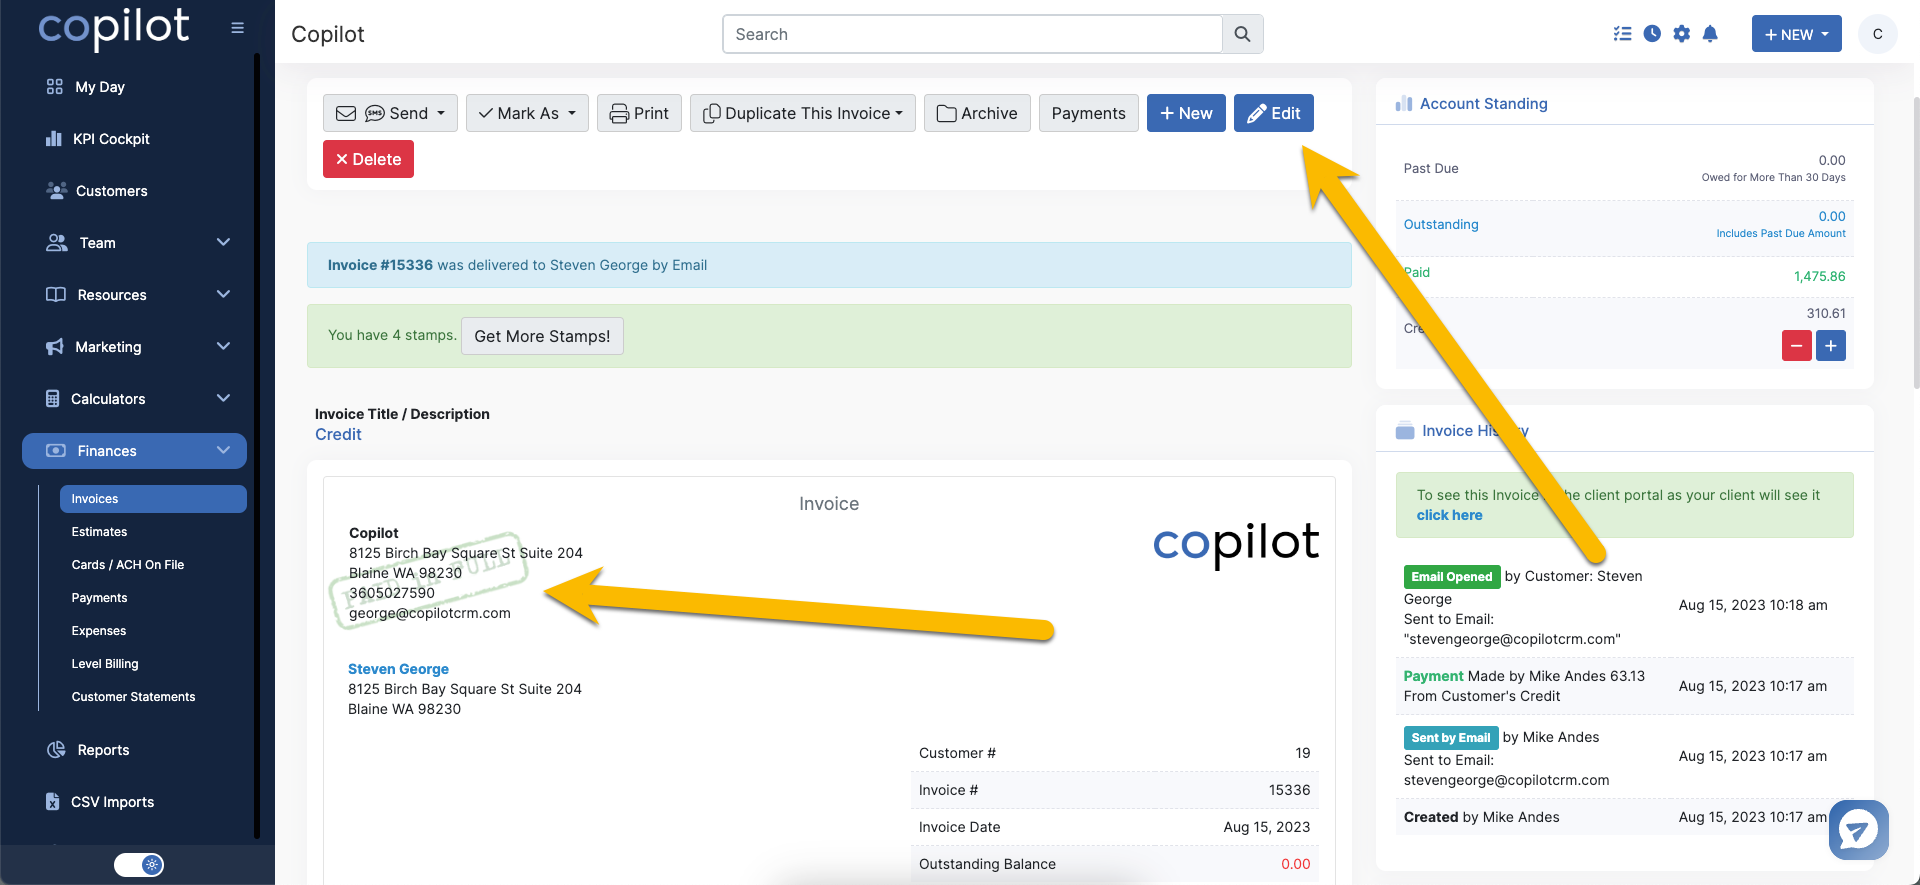Open the My Day sidebar item

[100, 87]
